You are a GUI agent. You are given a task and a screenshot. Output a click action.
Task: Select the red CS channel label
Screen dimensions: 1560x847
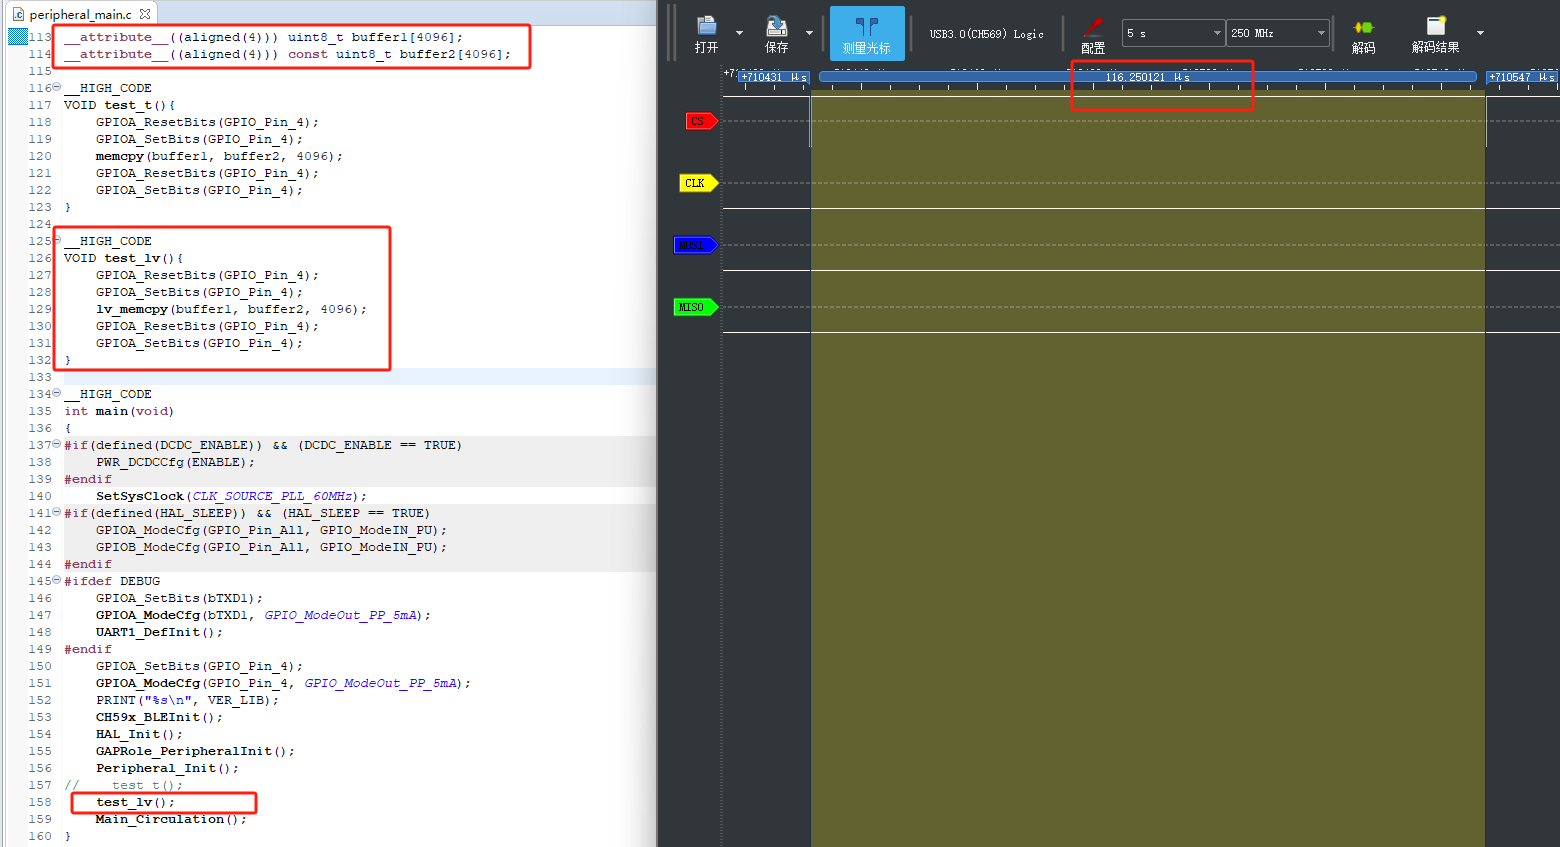(x=701, y=121)
